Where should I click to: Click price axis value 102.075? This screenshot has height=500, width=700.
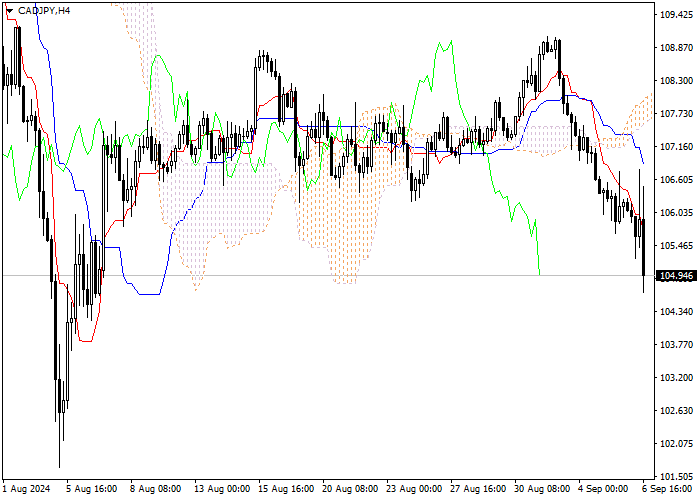(x=676, y=444)
